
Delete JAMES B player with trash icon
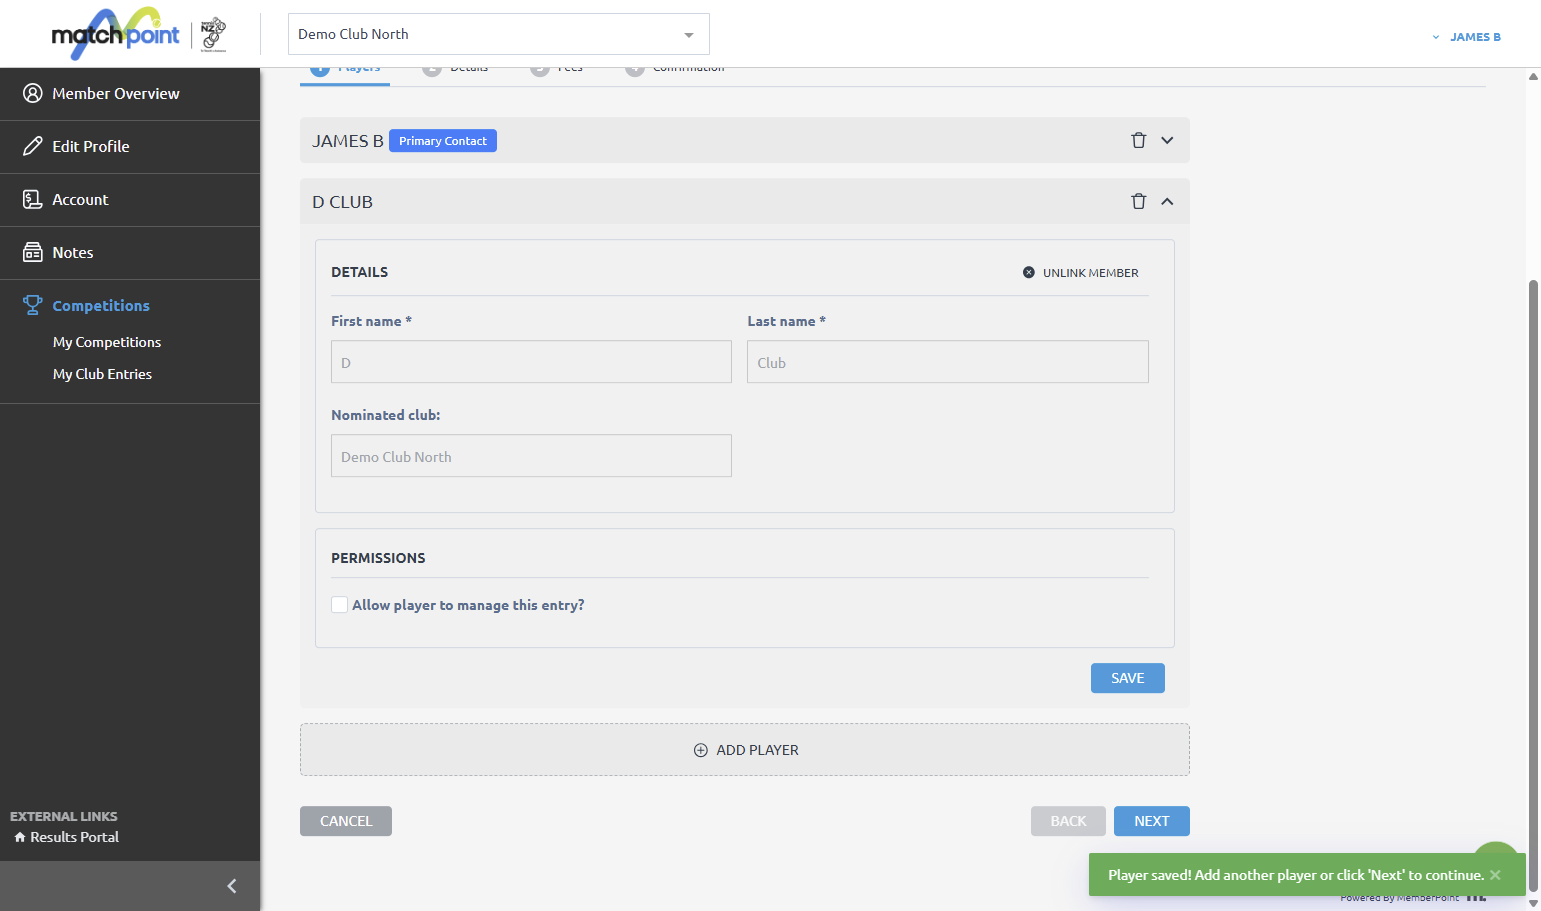click(1138, 140)
